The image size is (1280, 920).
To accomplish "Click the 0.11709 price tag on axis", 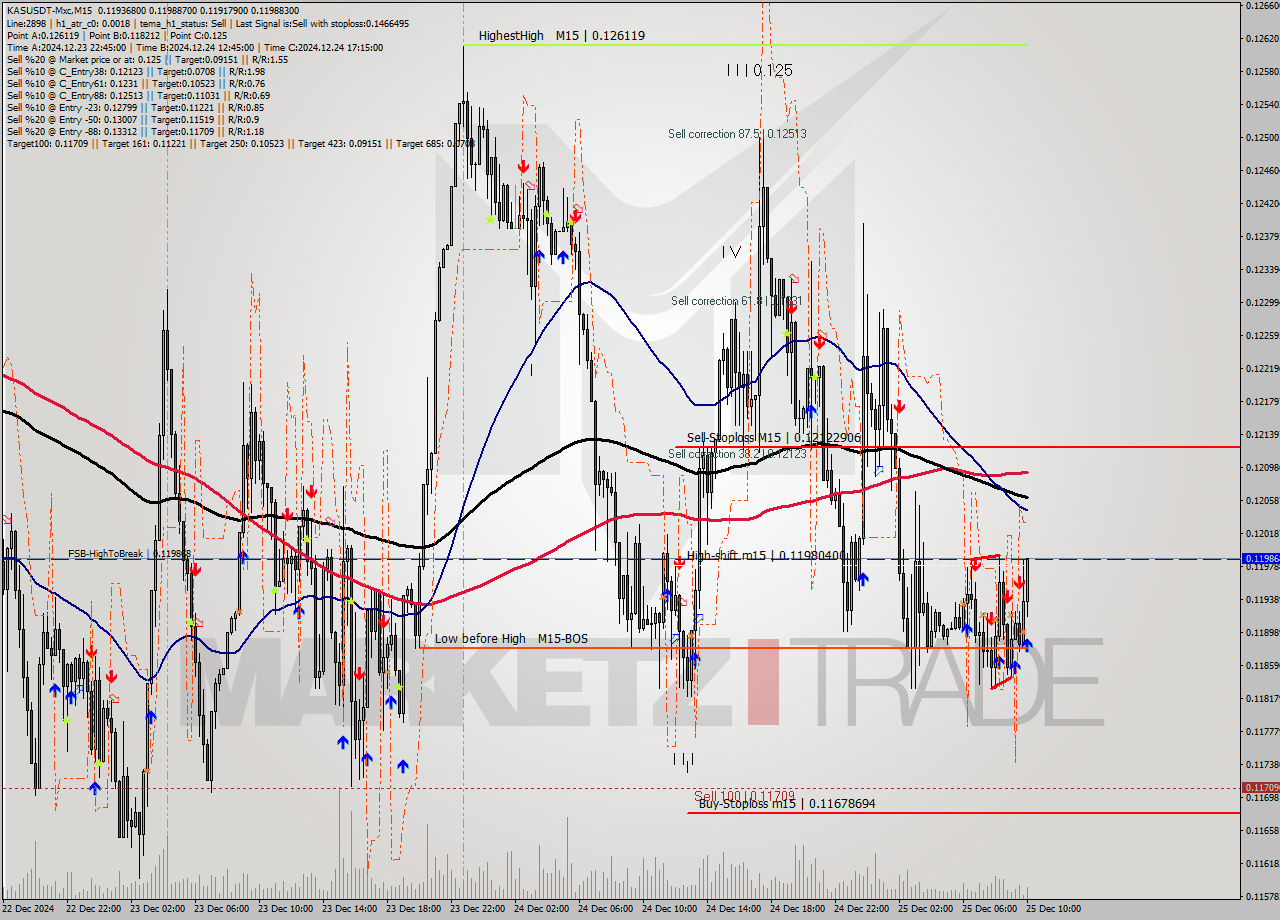I will (x=1260, y=787).
